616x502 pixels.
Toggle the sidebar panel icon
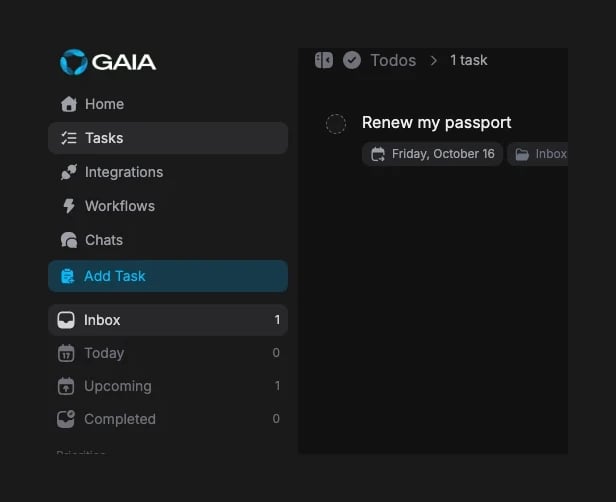324,60
